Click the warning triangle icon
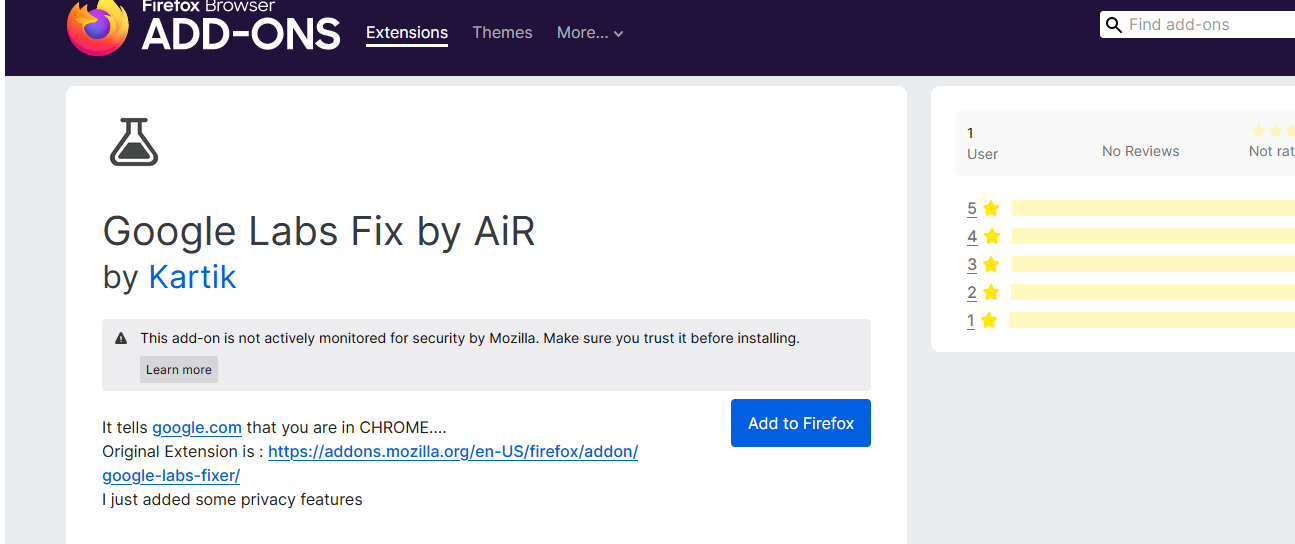This screenshot has height=544, width=1295. (x=121, y=339)
